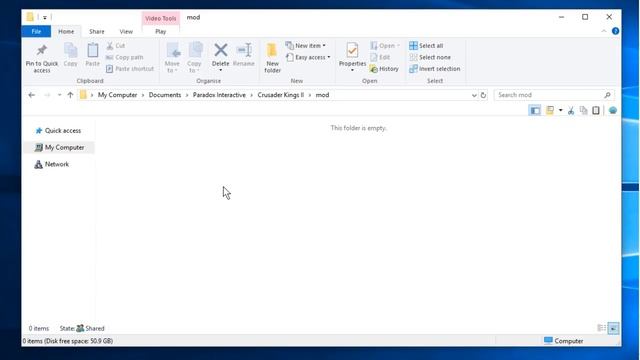Click the copy icon in small toolbar

[x=584, y=110]
